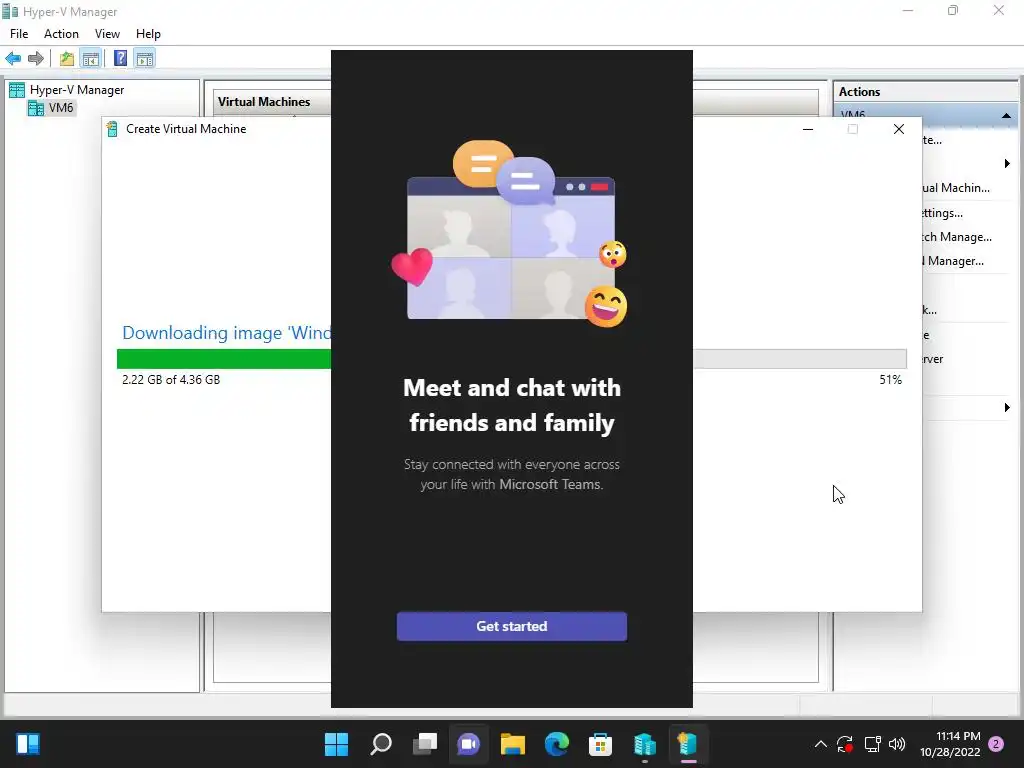Viewport: 1024px width, 768px height.
Task: Open the Help menu
Action: 148,34
